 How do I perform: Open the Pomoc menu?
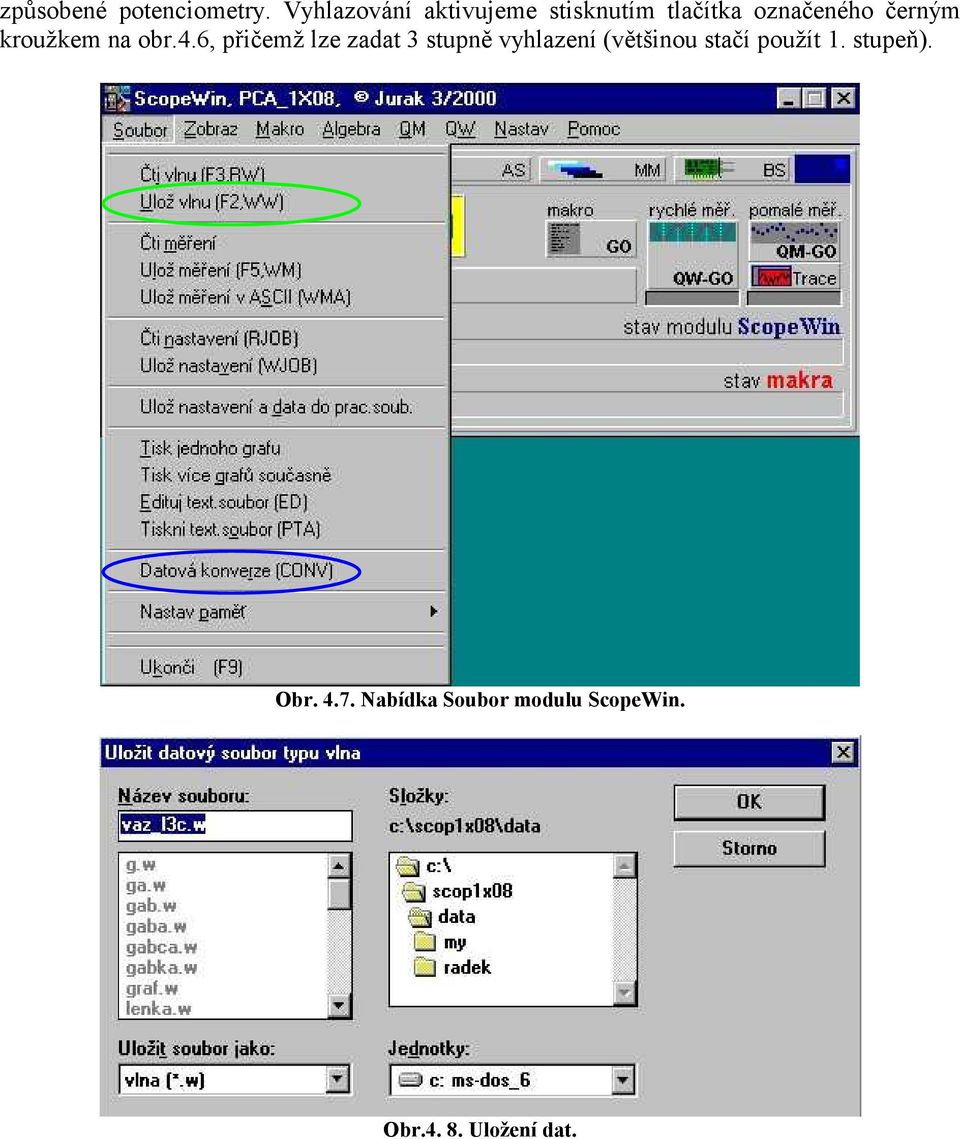(594, 129)
